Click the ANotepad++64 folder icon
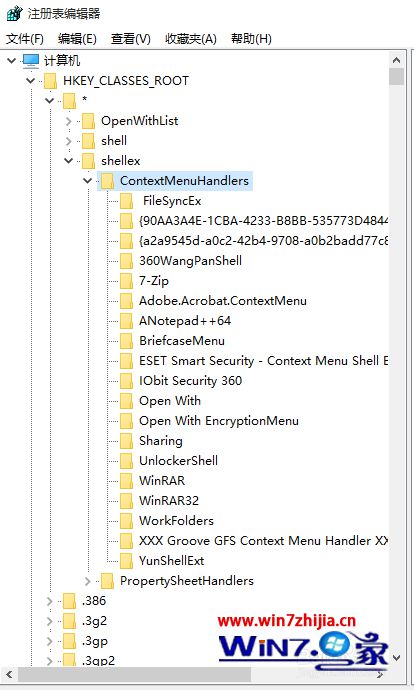414x690 pixels. point(127,321)
